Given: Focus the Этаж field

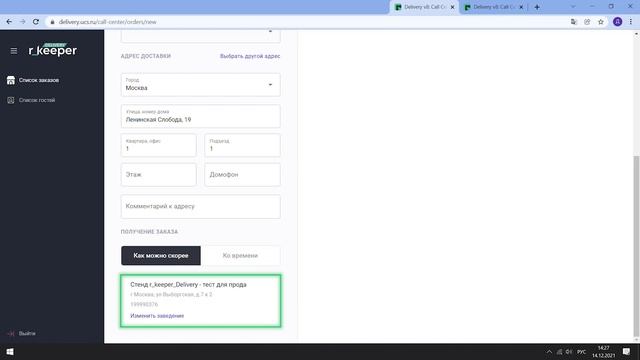Looking at the screenshot, I should click(x=158, y=174).
